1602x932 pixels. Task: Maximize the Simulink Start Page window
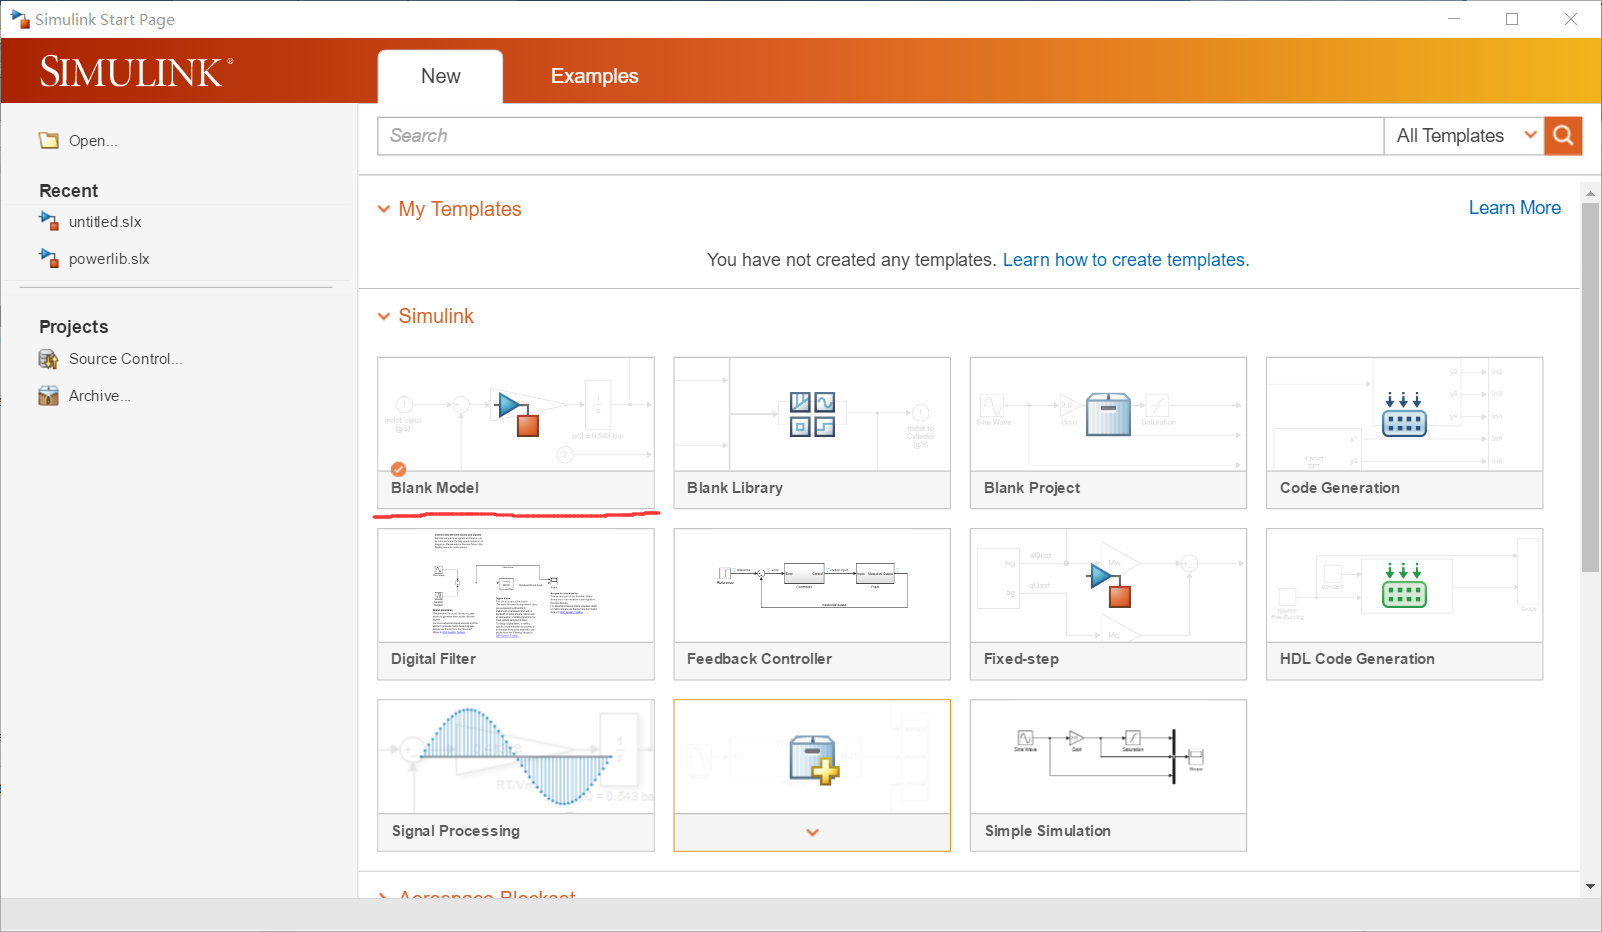coord(1512,19)
